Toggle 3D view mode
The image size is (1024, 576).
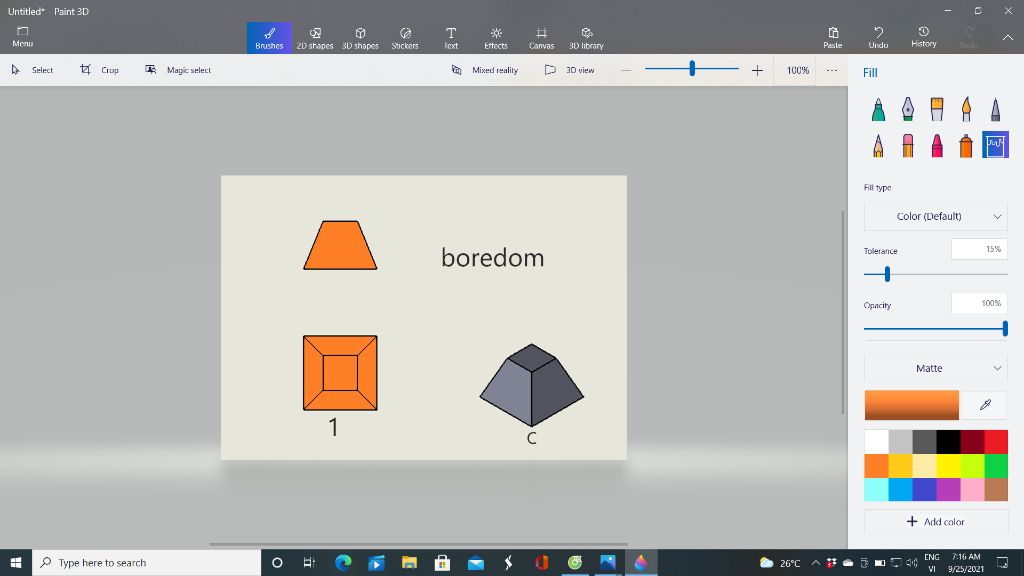[569, 70]
